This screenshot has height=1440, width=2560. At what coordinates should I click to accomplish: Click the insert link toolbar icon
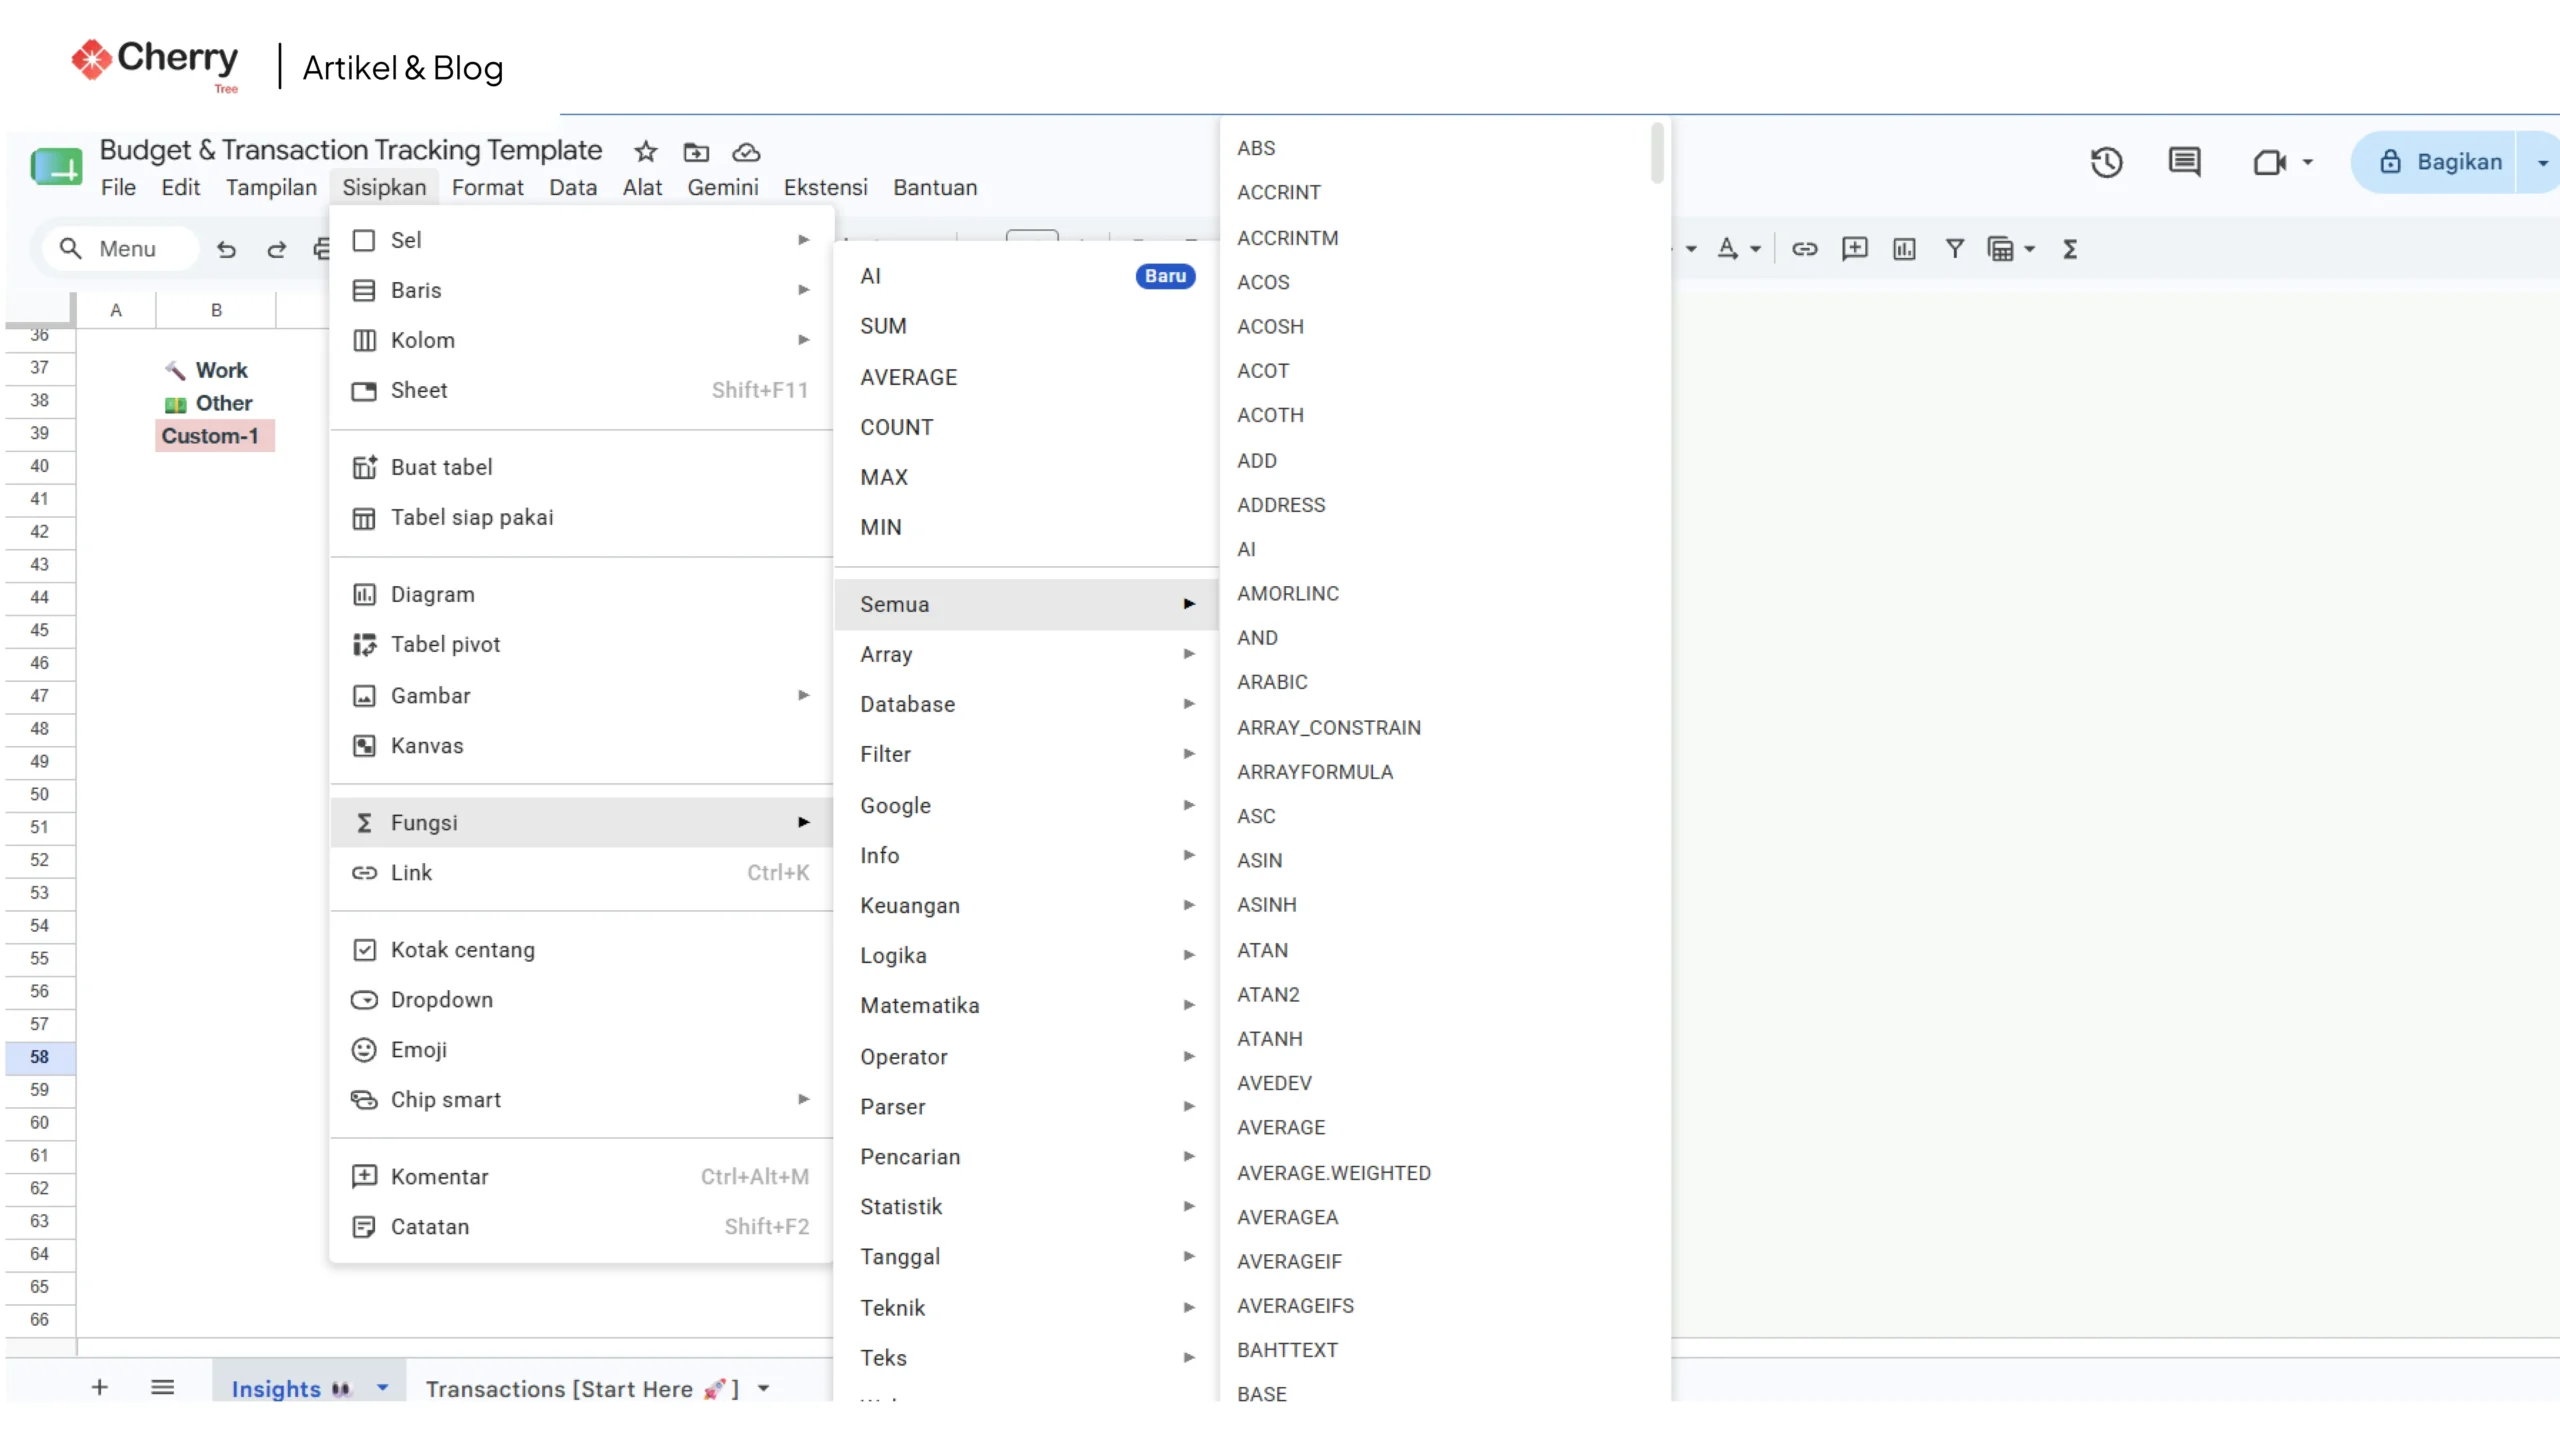(x=1804, y=249)
